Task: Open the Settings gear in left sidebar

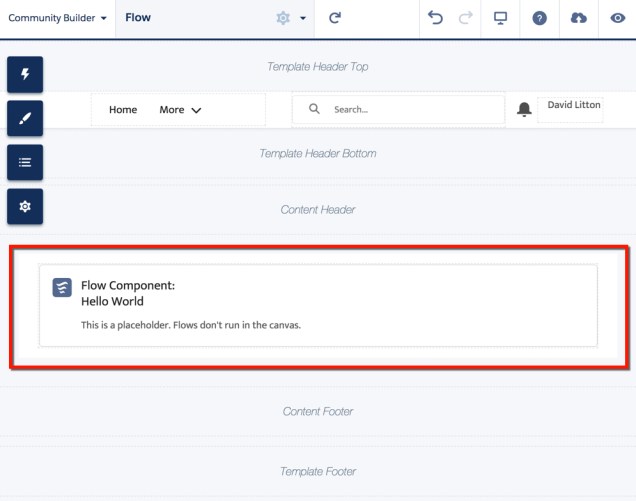Action: (25, 206)
